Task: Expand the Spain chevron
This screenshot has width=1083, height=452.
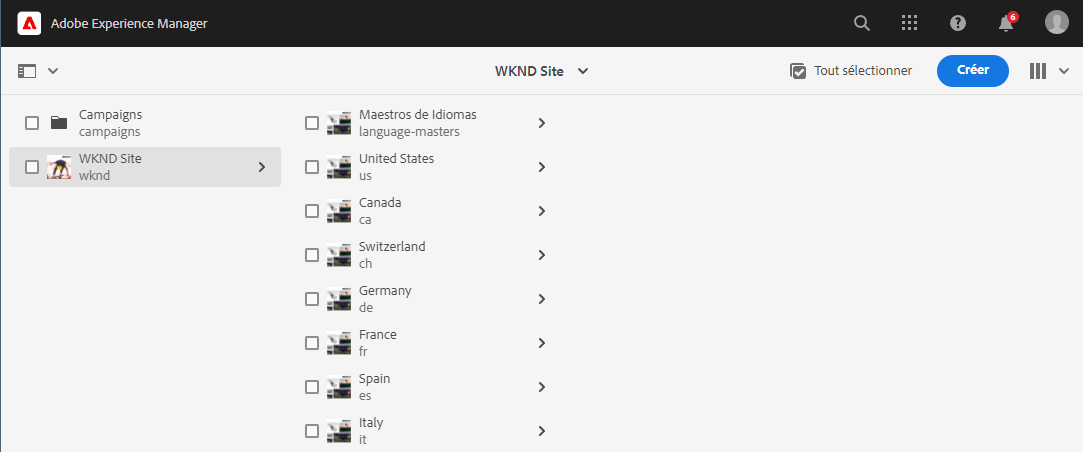Action: 542,387
